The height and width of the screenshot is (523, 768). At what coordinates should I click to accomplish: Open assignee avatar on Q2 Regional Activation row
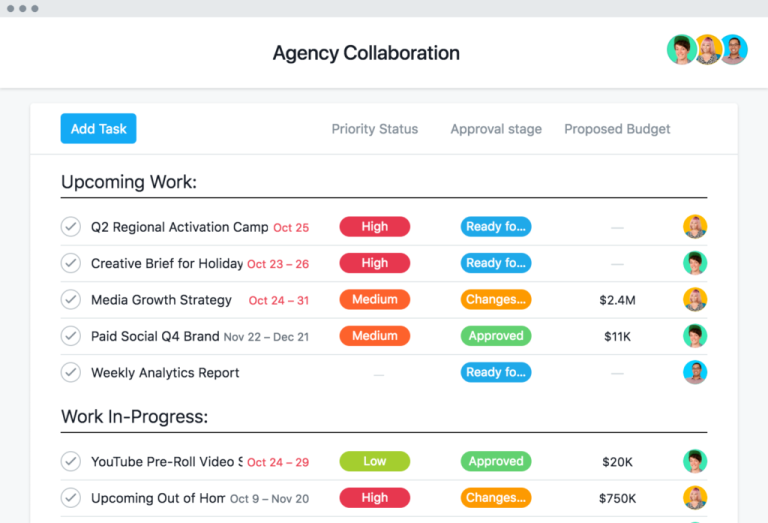point(695,227)
